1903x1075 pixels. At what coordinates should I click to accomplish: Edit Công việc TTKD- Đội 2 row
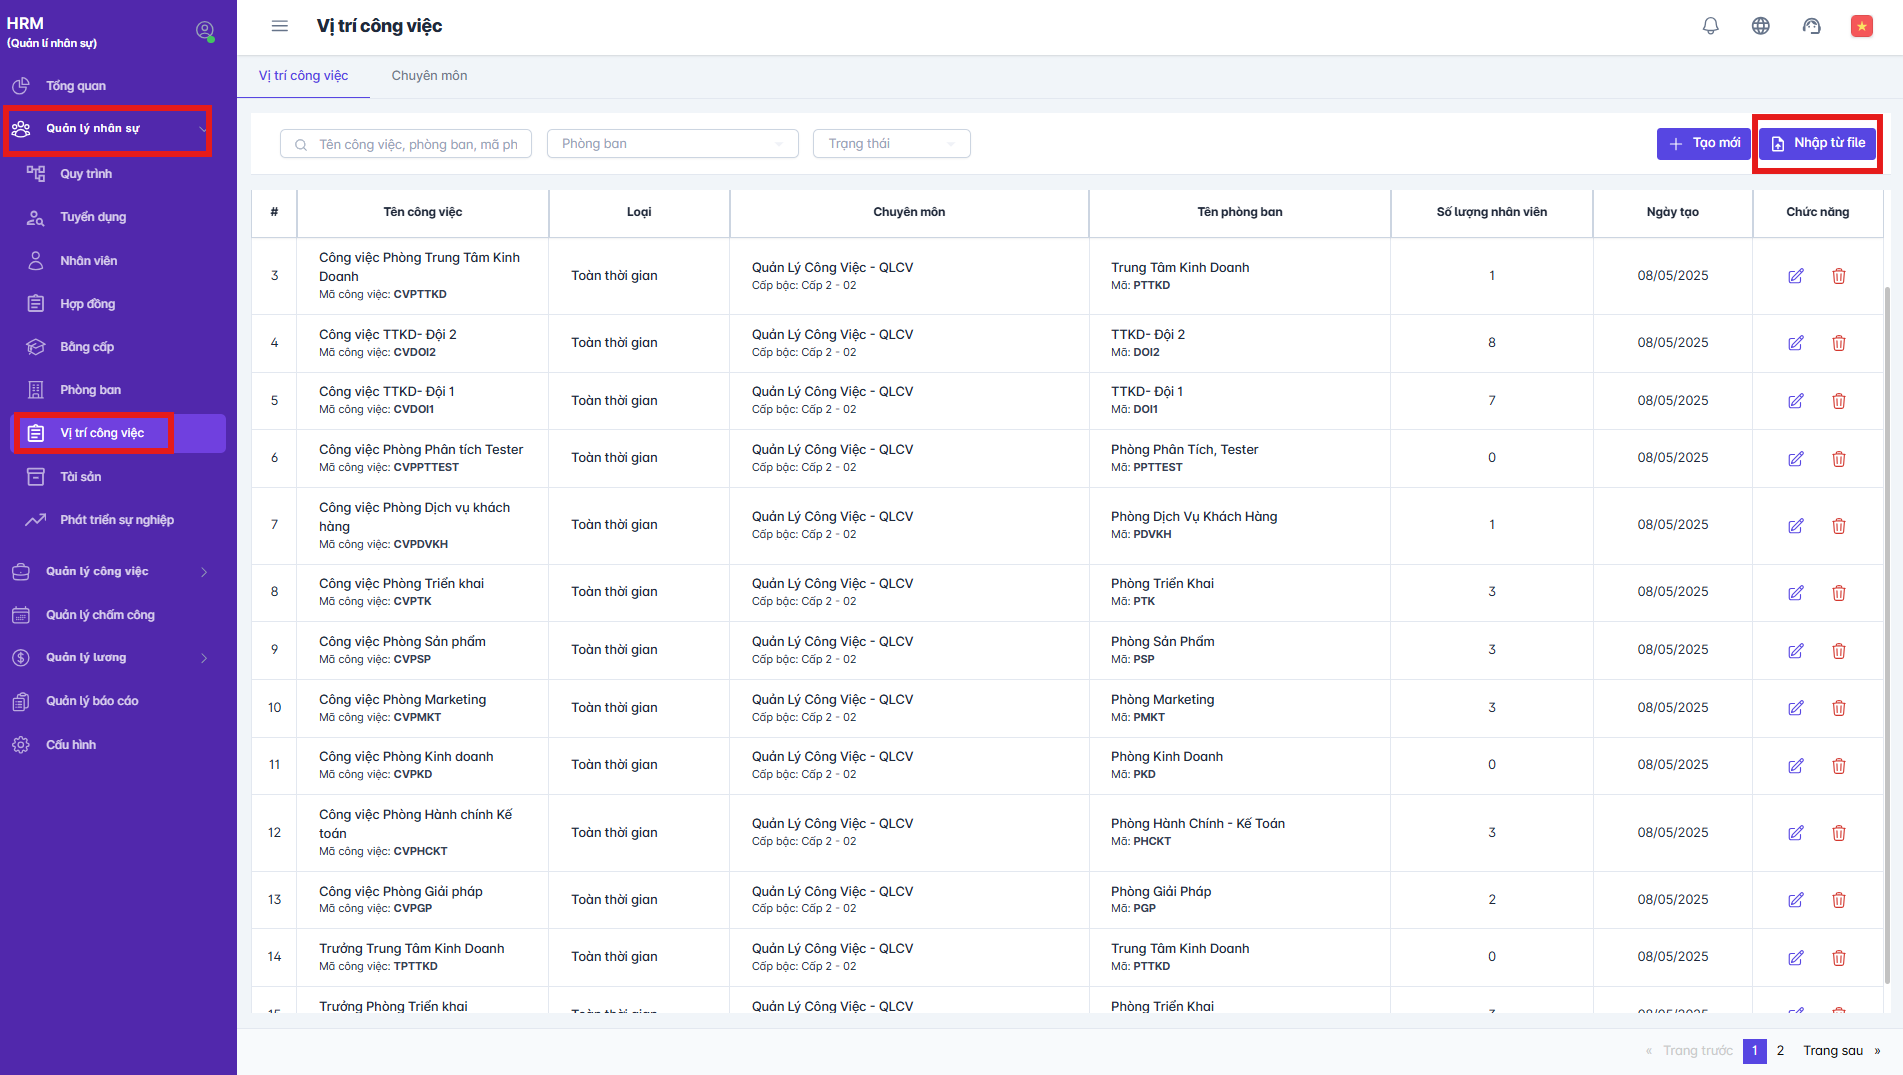1796,343
